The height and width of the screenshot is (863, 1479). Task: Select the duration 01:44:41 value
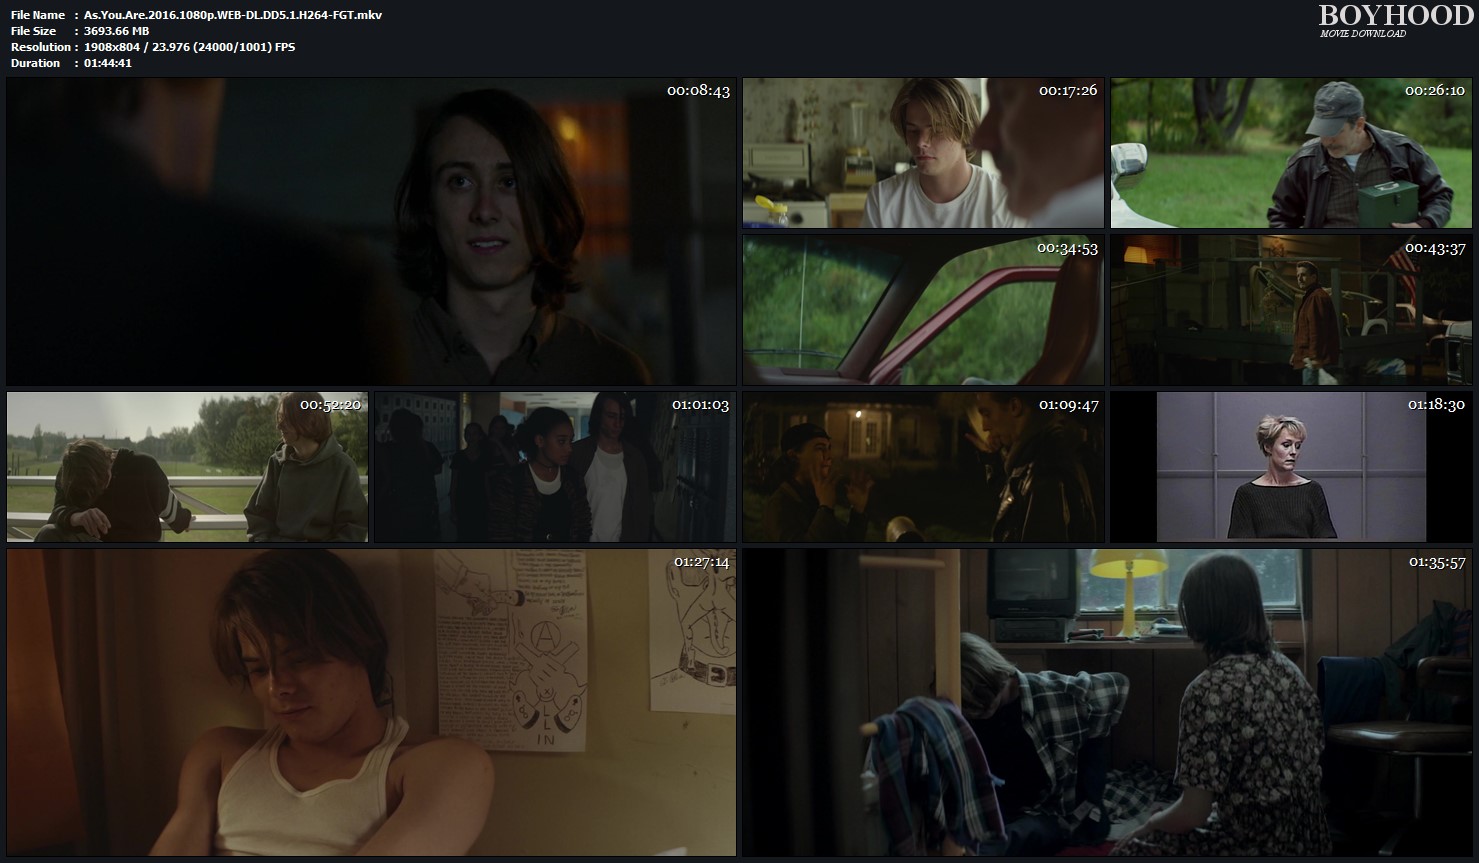tap(108, 63)
